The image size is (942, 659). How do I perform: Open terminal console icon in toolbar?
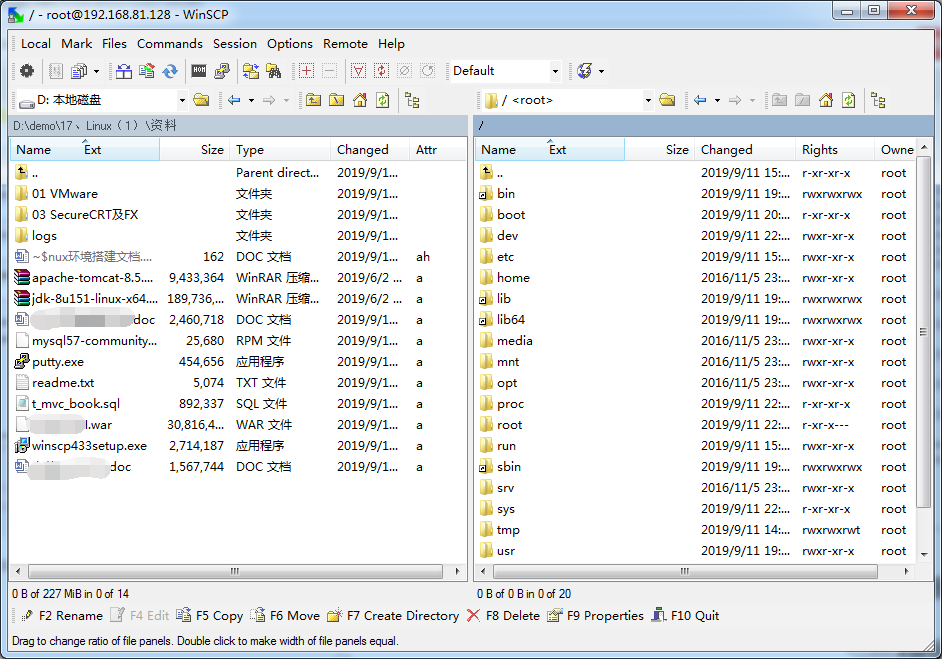pos(199,71)
